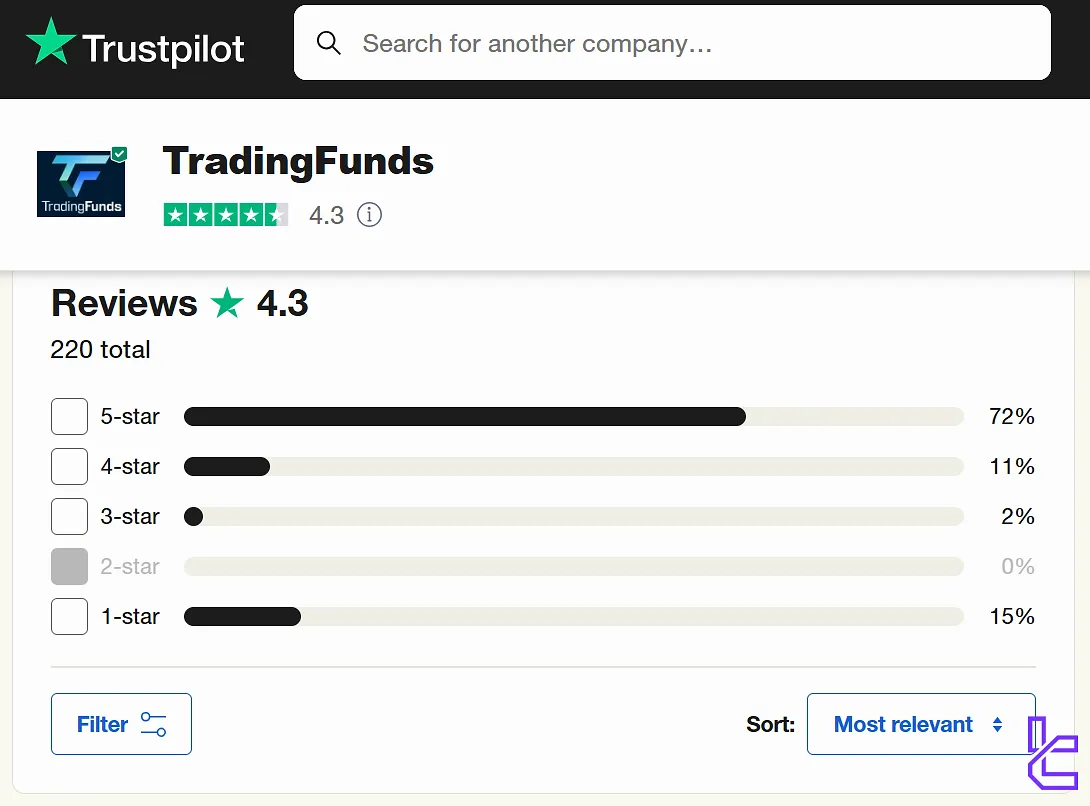
Task: Click the purple logo in bottom corner
Action: point(1053,753)
